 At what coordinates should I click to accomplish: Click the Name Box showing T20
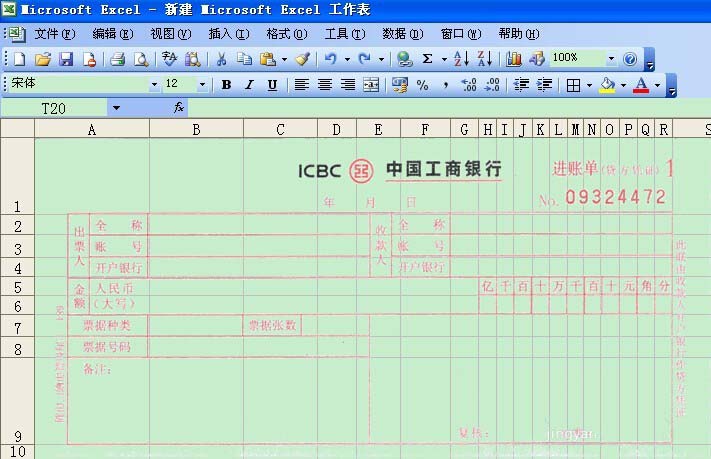pos(54,108)
